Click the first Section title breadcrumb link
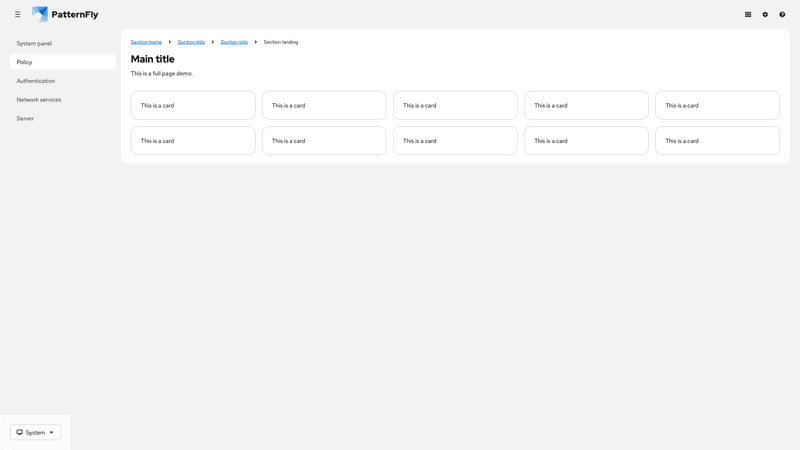800x450 pixels. (191, 42)
